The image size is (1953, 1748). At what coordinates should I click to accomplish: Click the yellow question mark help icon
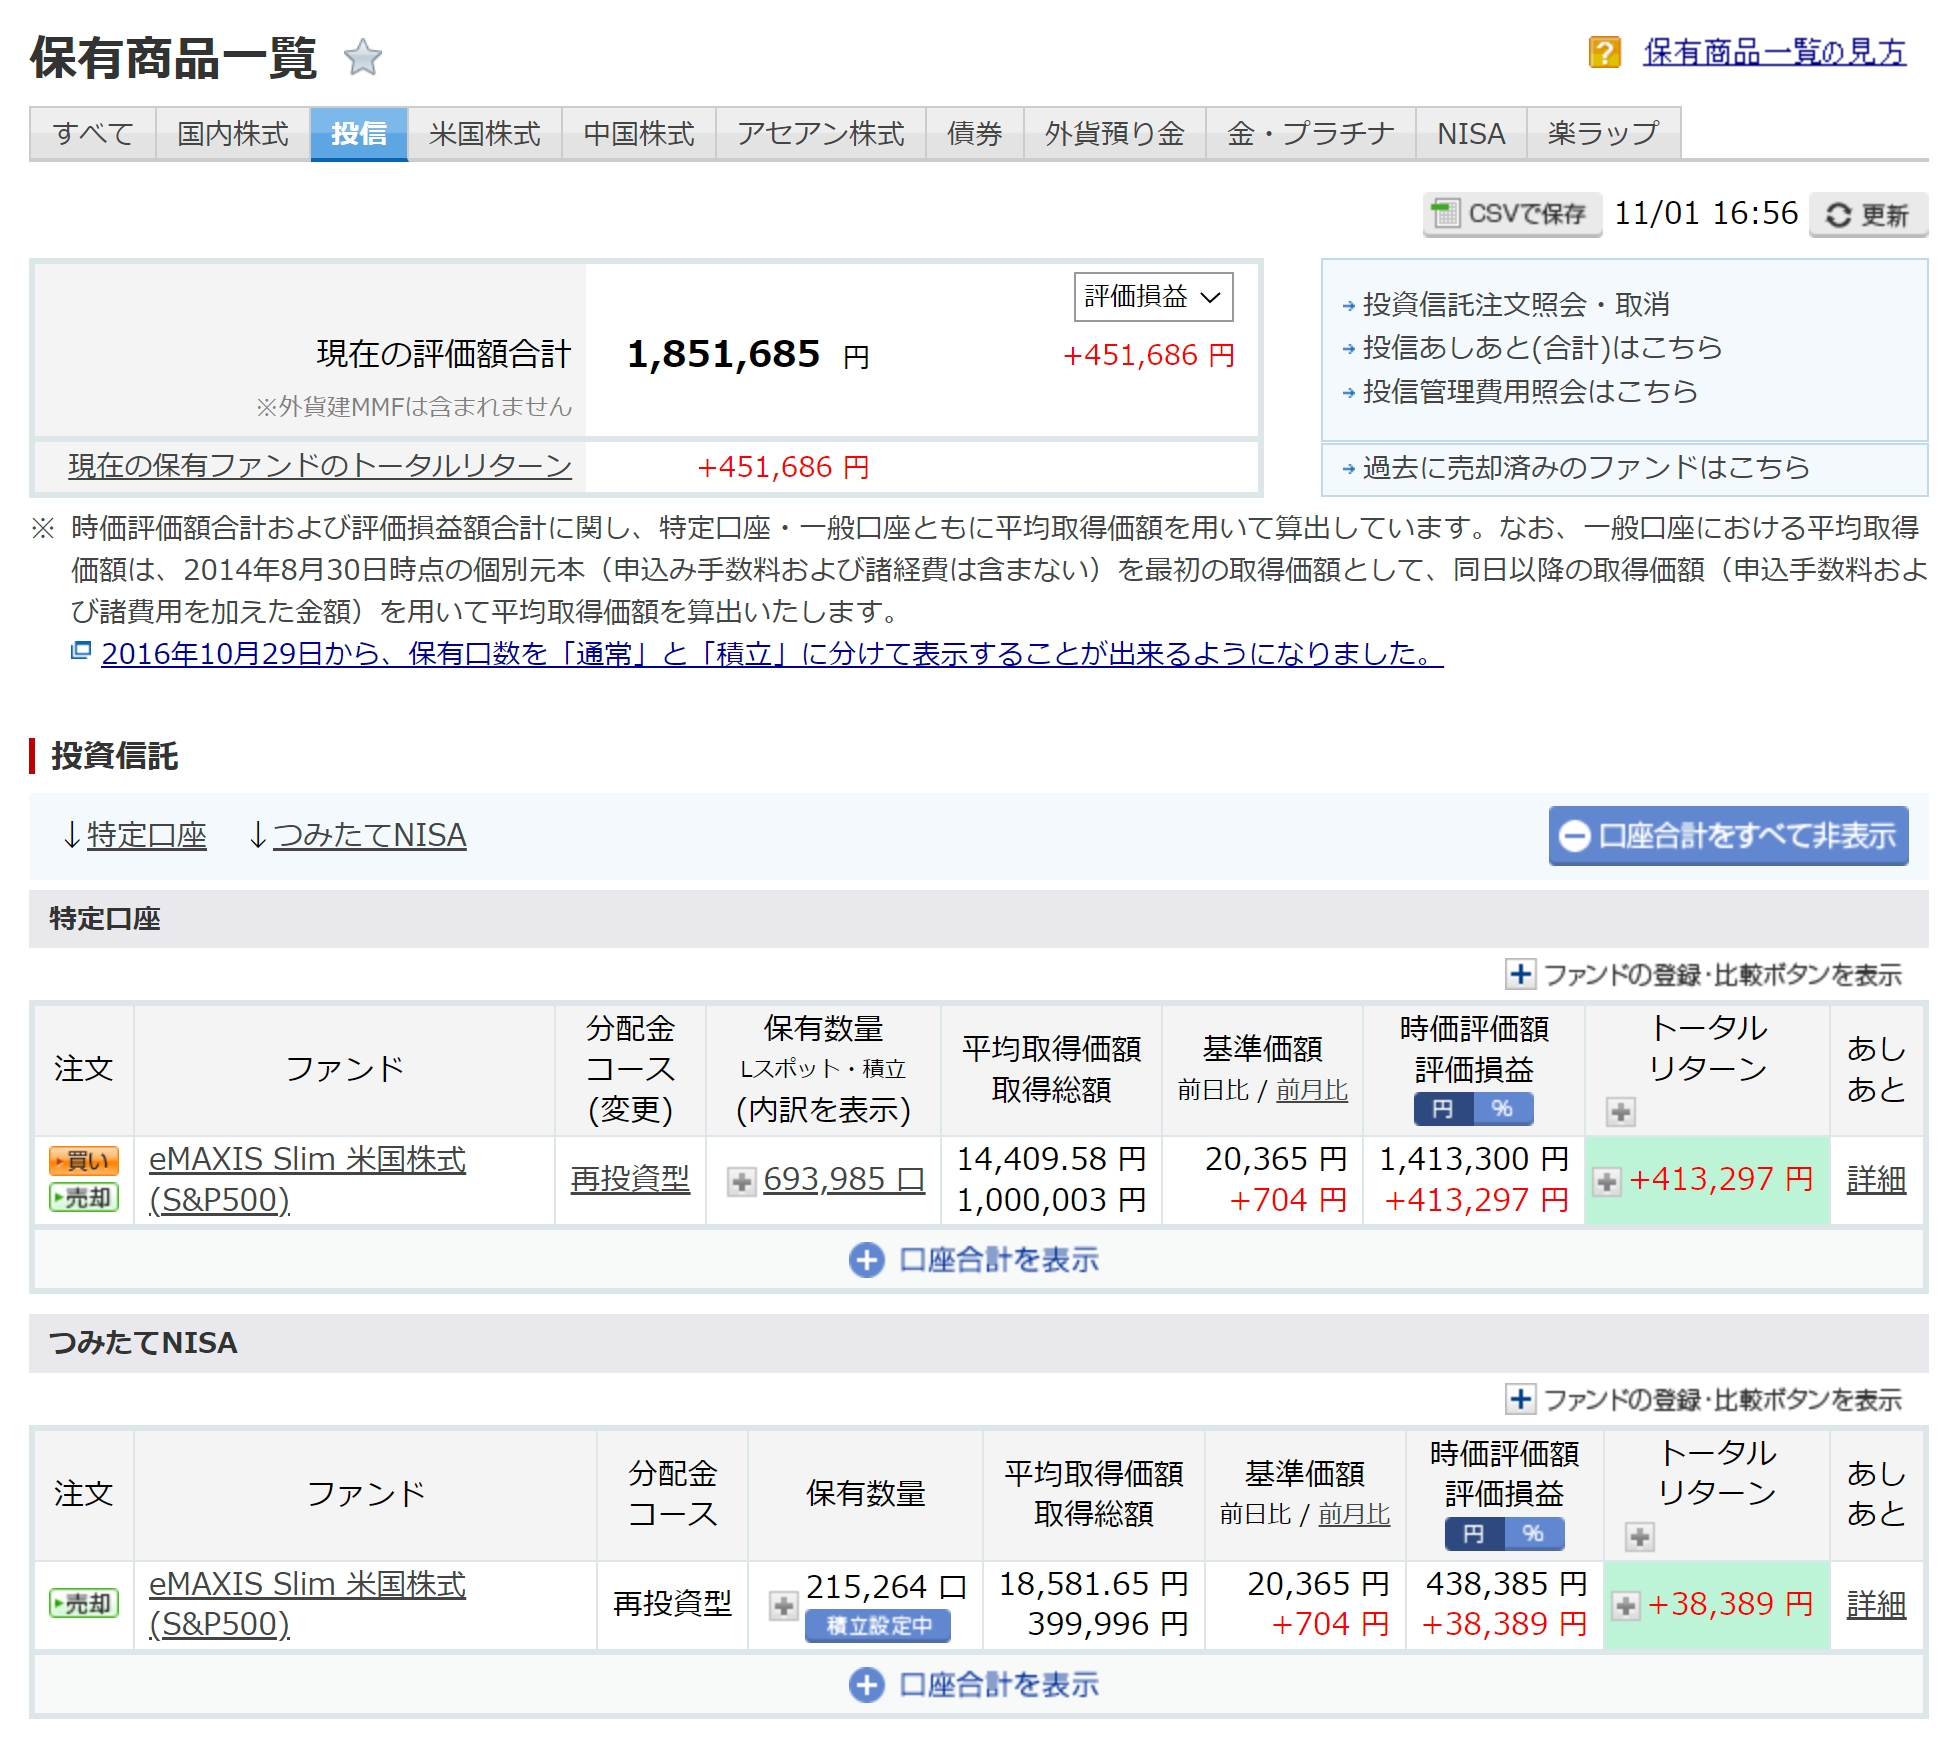[1604, 52]
